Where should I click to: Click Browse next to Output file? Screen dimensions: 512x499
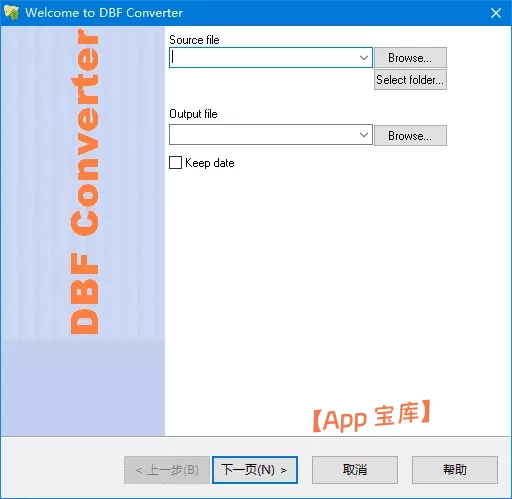pos(410,135)
